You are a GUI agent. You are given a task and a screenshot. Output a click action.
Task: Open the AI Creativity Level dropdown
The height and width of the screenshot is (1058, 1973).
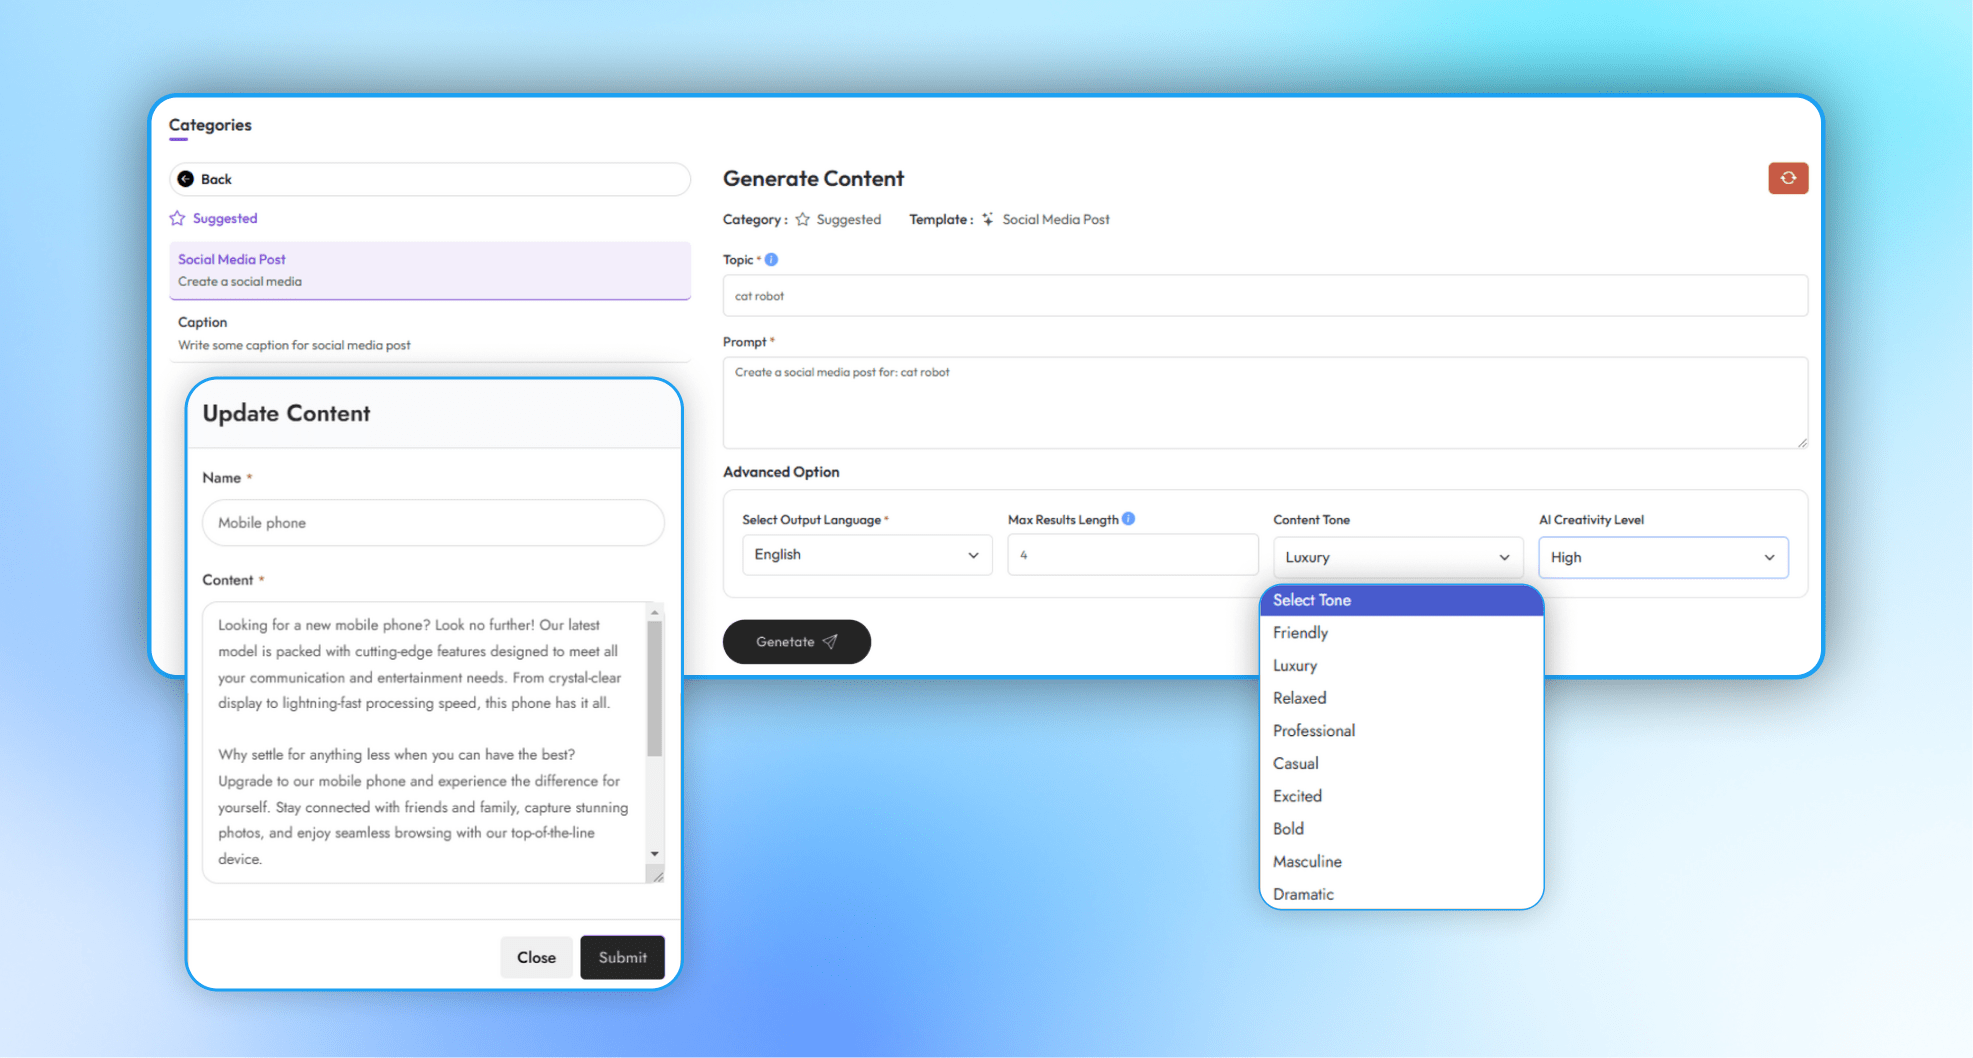[1662, 557]
